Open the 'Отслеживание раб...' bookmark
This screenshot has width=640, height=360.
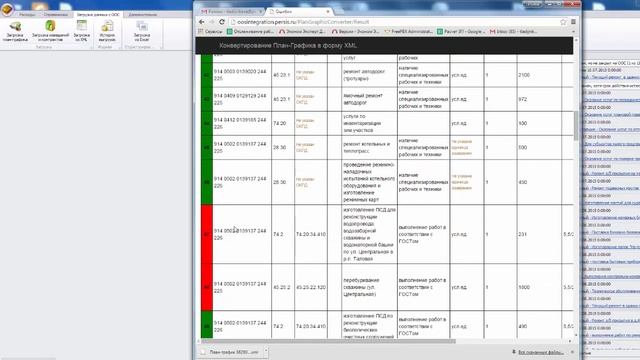click(x=250, y=31)
